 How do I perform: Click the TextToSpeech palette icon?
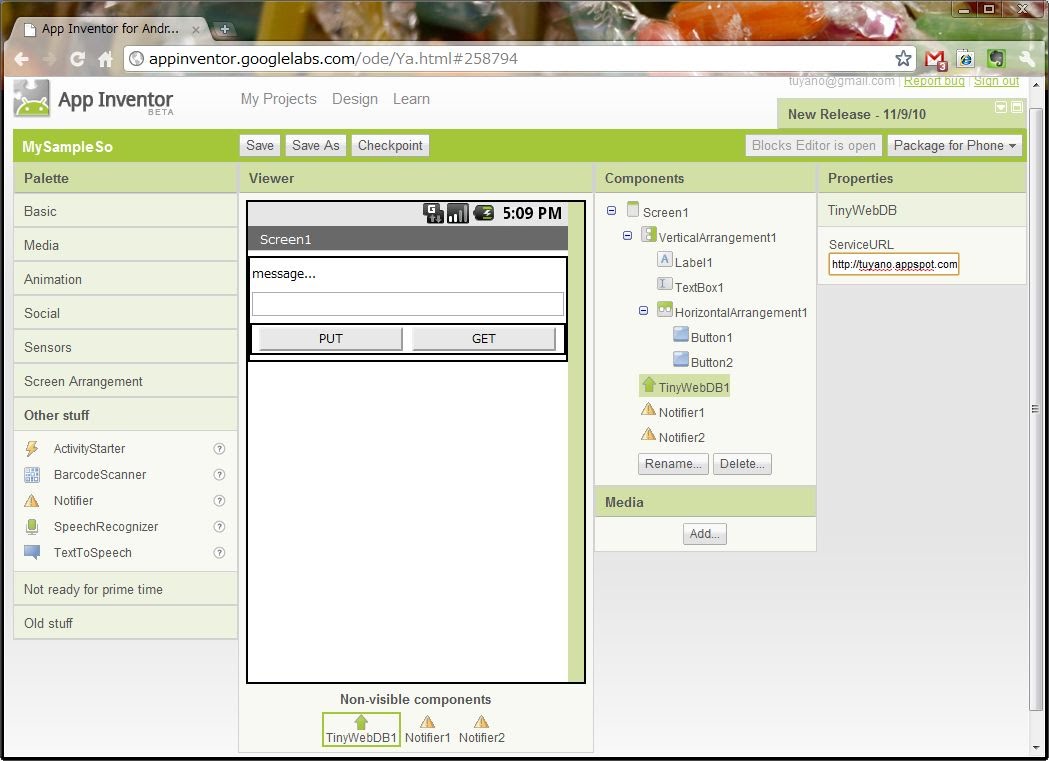[x=32, y=553]
